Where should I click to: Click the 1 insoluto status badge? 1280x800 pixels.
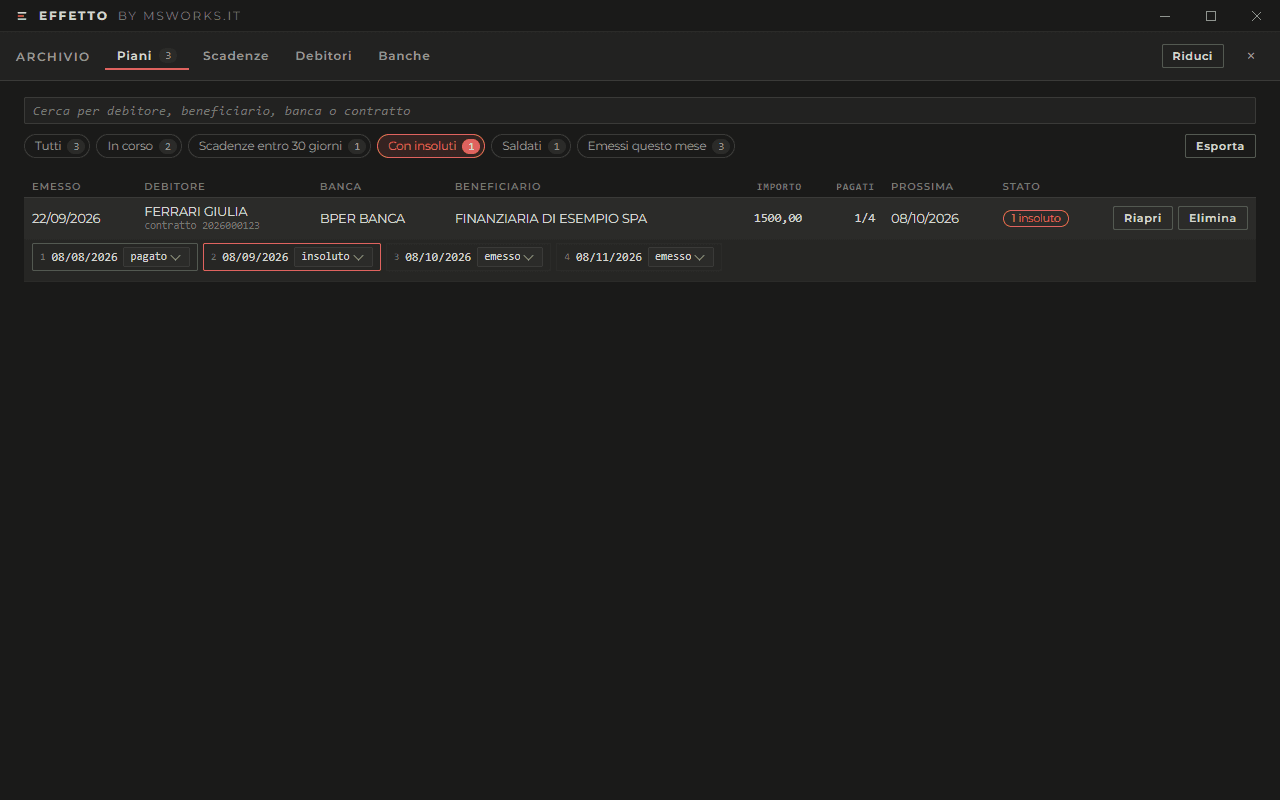point(1036,218)
